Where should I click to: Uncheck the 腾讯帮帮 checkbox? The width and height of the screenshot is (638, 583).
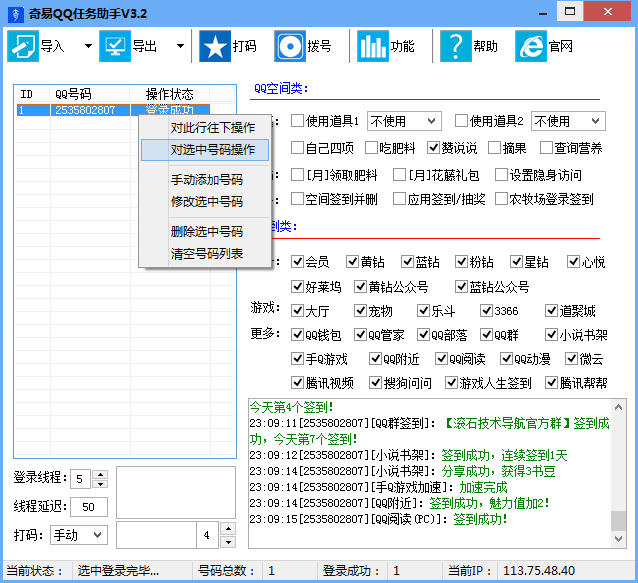click(551, 383)
